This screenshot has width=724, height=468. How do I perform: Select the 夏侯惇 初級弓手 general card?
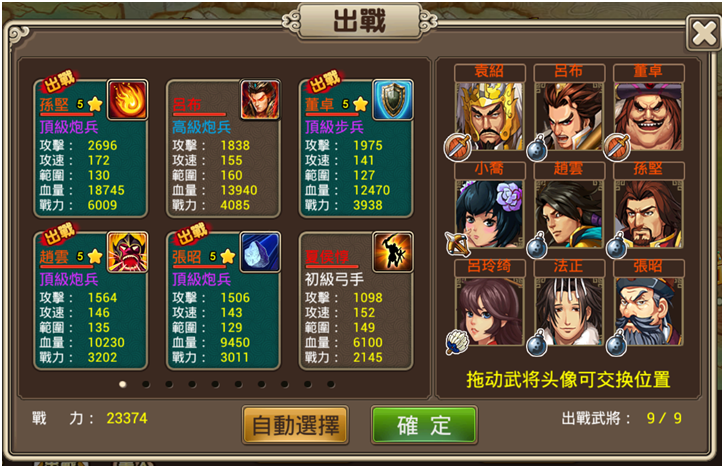pyautogui.click(x=356, y=300)
